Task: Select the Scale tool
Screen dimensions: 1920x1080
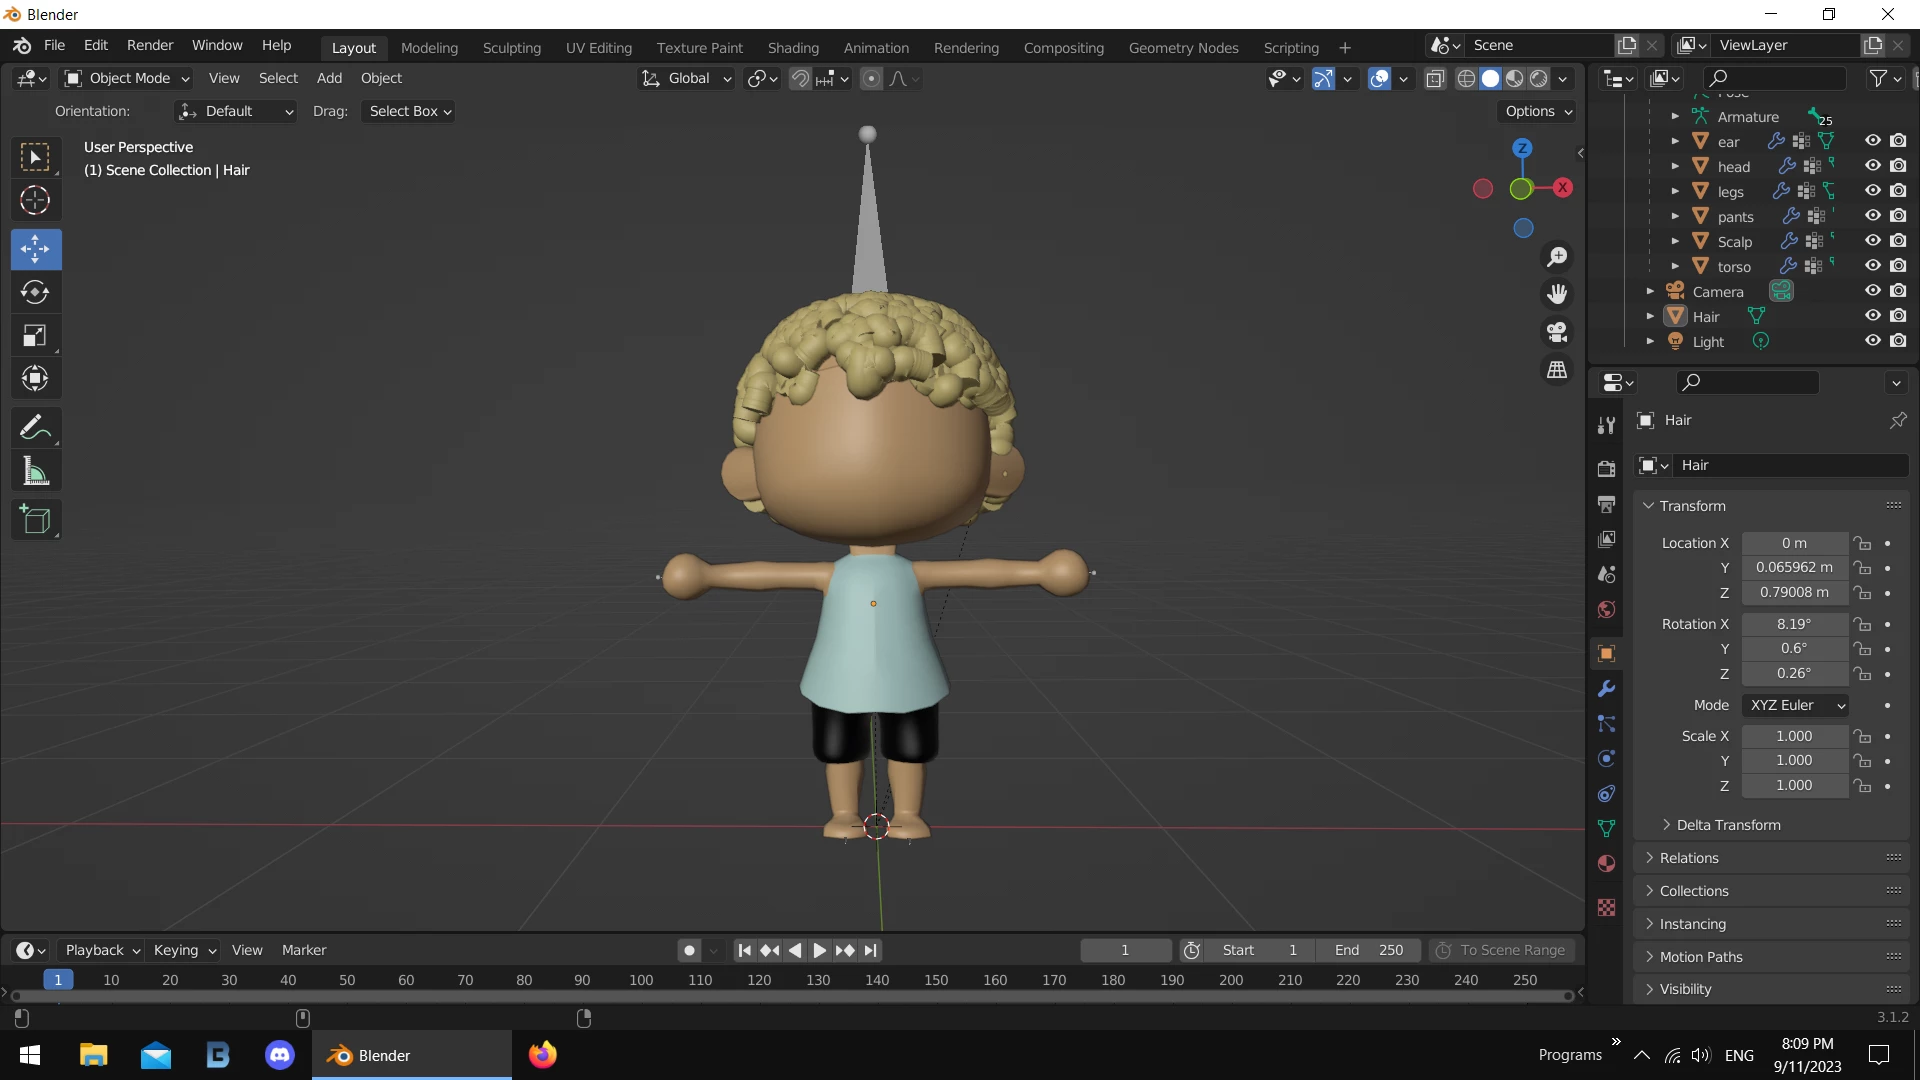Action: click(35, 336)
